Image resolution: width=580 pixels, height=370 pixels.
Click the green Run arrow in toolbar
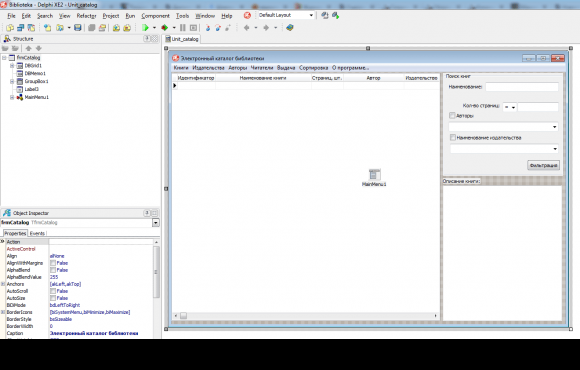145,28
